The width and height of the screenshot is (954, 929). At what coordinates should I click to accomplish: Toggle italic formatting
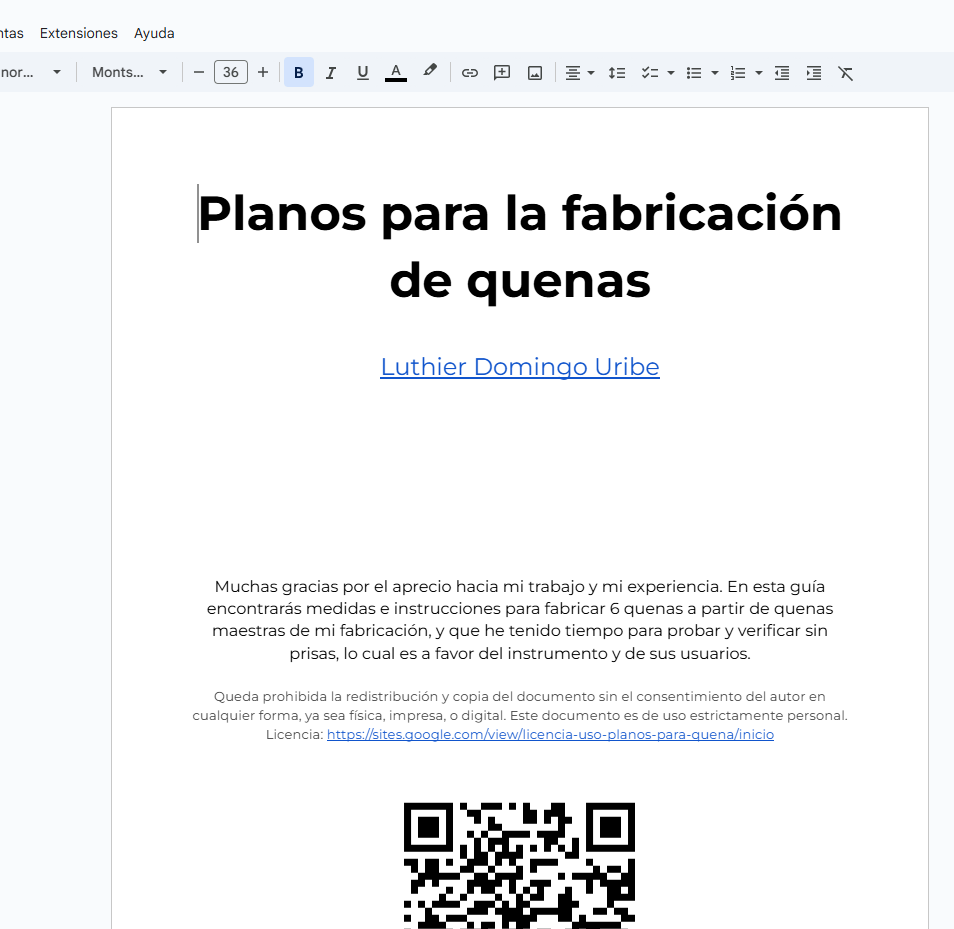click(x=330, y=72)
